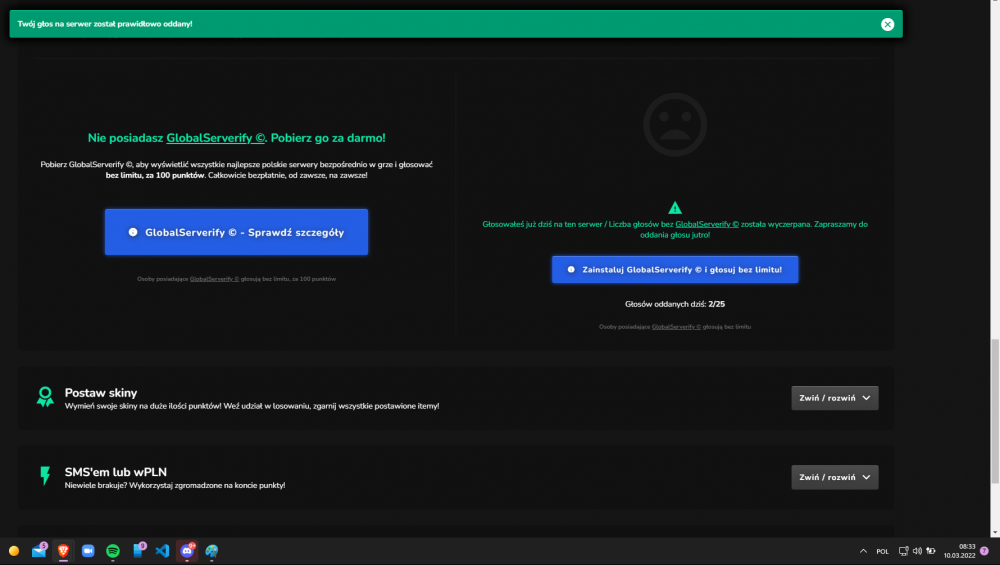The image size is (1000, 565).
Task: Show hidden system tray icons
Action: pyautogui.click(x=863, y=551)
